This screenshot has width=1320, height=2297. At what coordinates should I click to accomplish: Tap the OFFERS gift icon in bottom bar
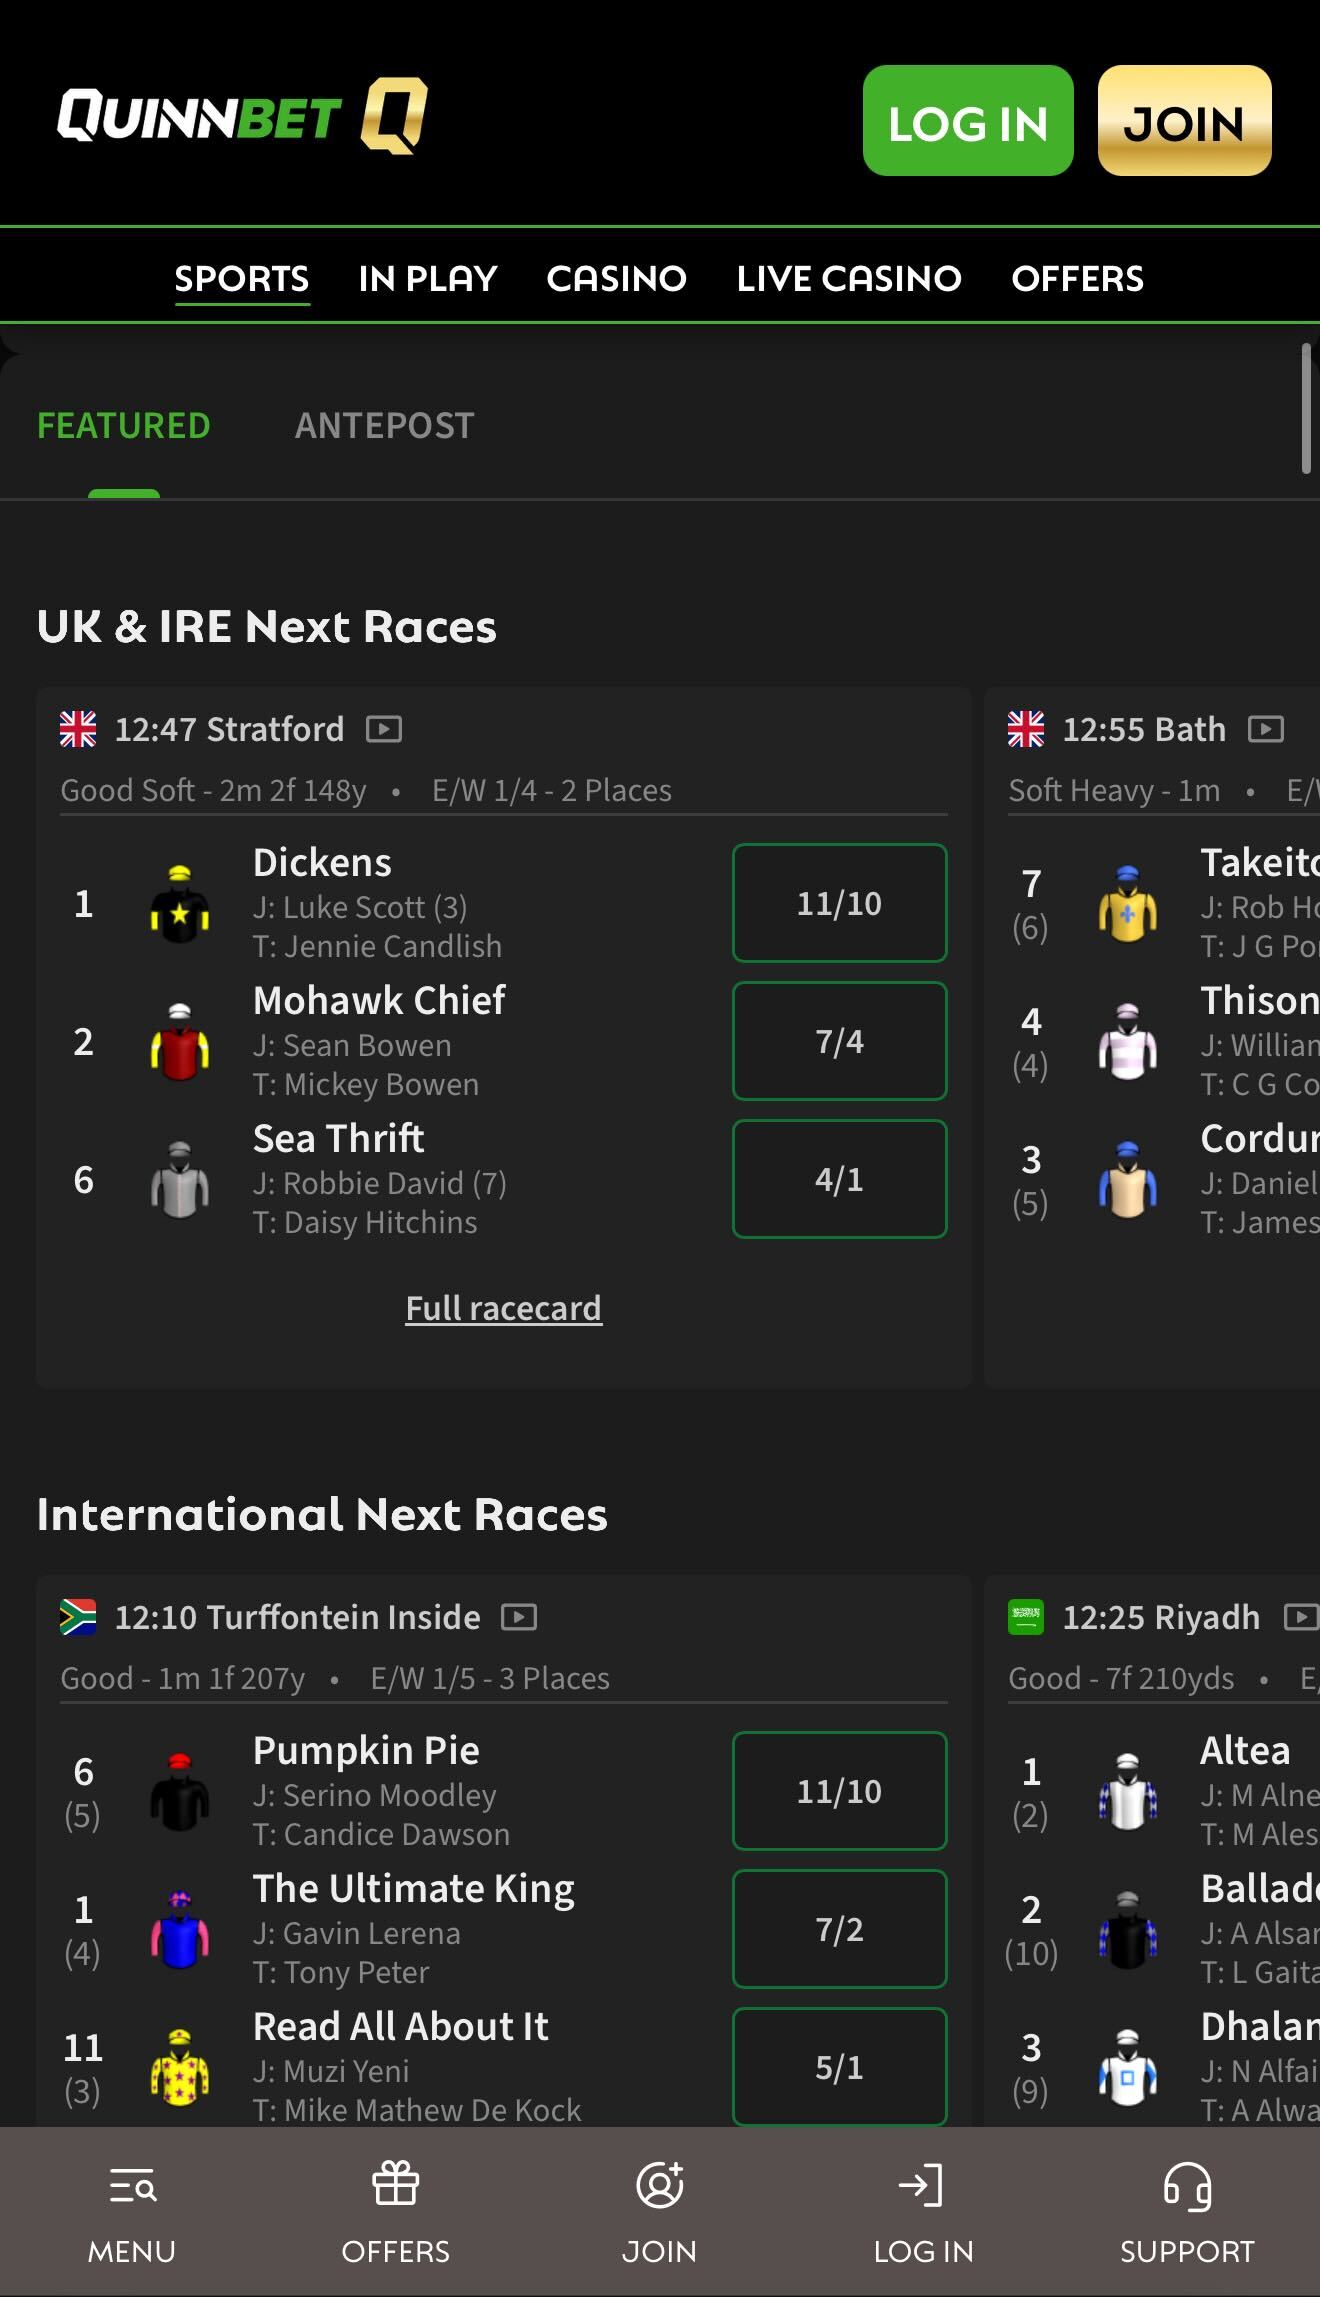click(395, 2184)
